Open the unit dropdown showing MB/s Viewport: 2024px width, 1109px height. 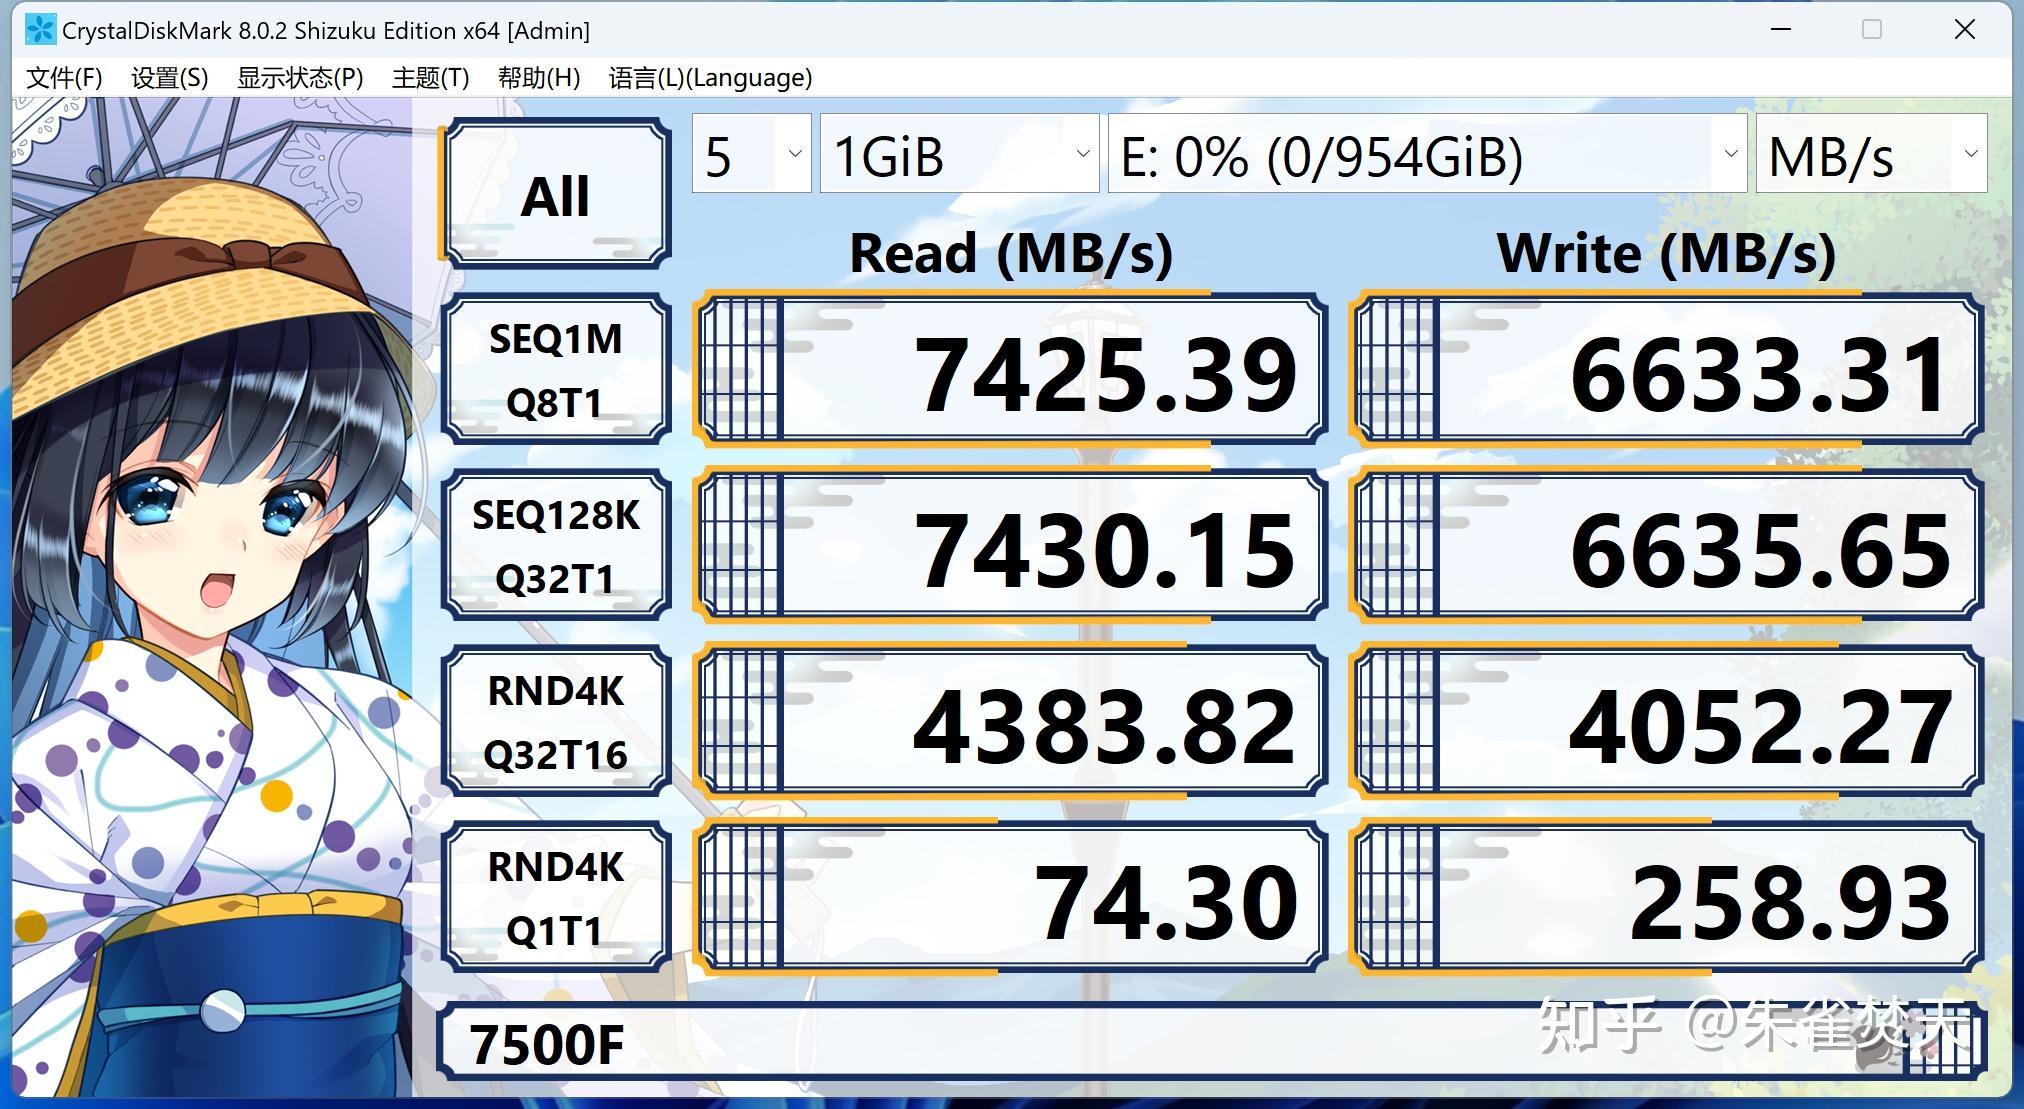1870,154
